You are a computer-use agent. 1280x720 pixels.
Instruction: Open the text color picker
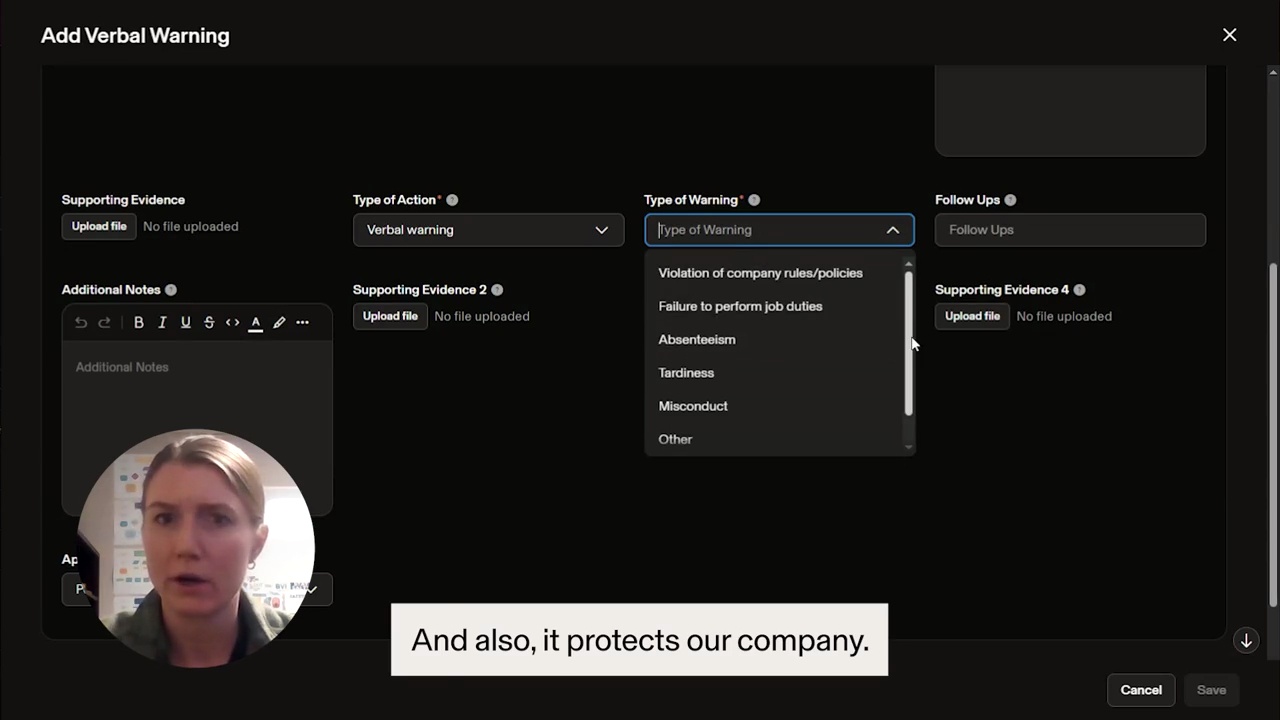256,322
